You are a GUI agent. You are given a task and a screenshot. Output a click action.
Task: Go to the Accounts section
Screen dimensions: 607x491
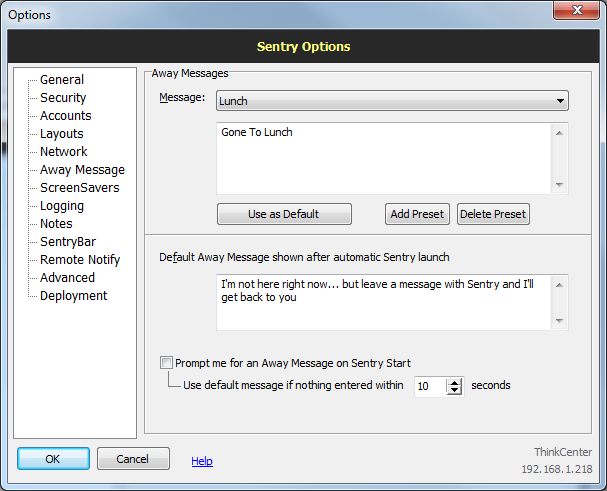tap(66, 116)
